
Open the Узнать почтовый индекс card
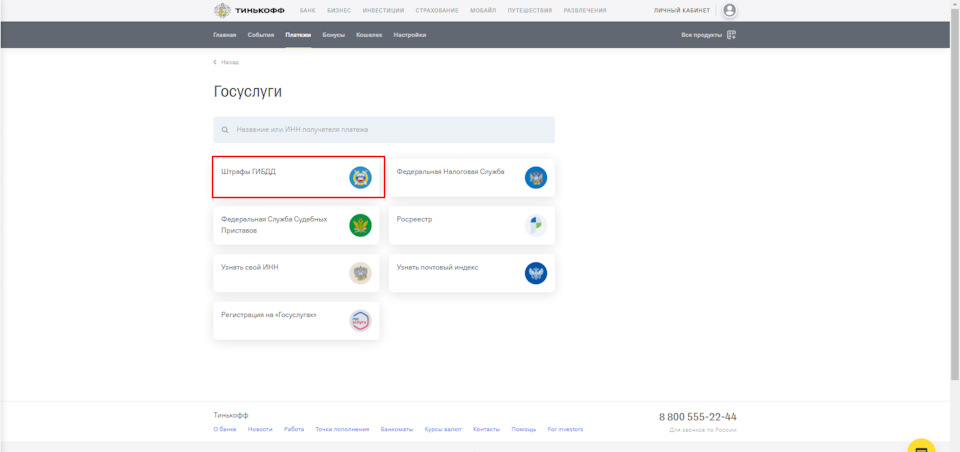click(x=472, y=273)
